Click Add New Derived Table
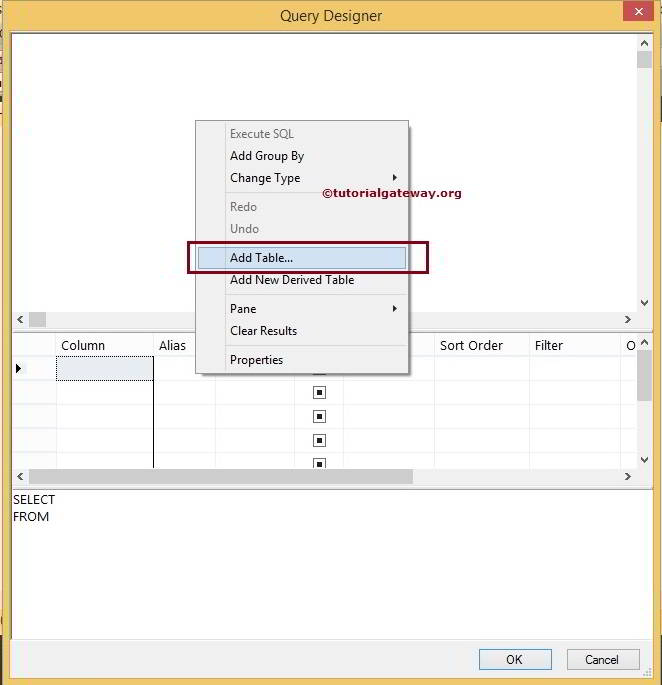662x685 pixels. coord(302,280)
